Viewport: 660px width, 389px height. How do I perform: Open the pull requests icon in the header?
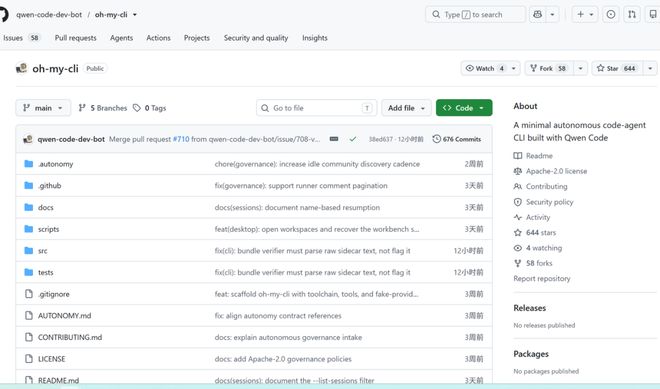point(632,14)
